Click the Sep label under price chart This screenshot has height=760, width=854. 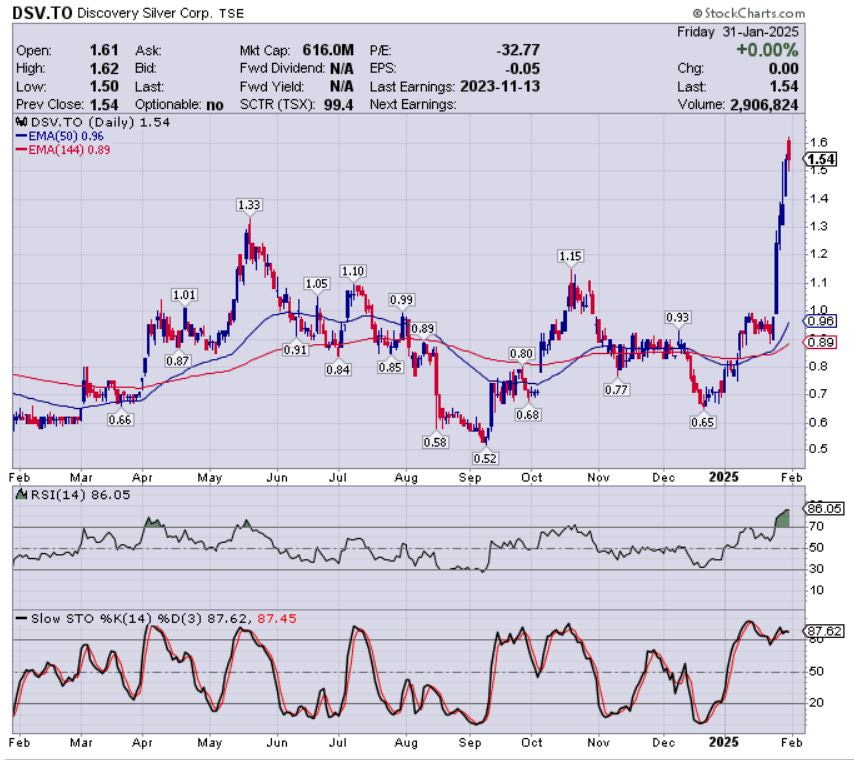(x=469, y=478)
